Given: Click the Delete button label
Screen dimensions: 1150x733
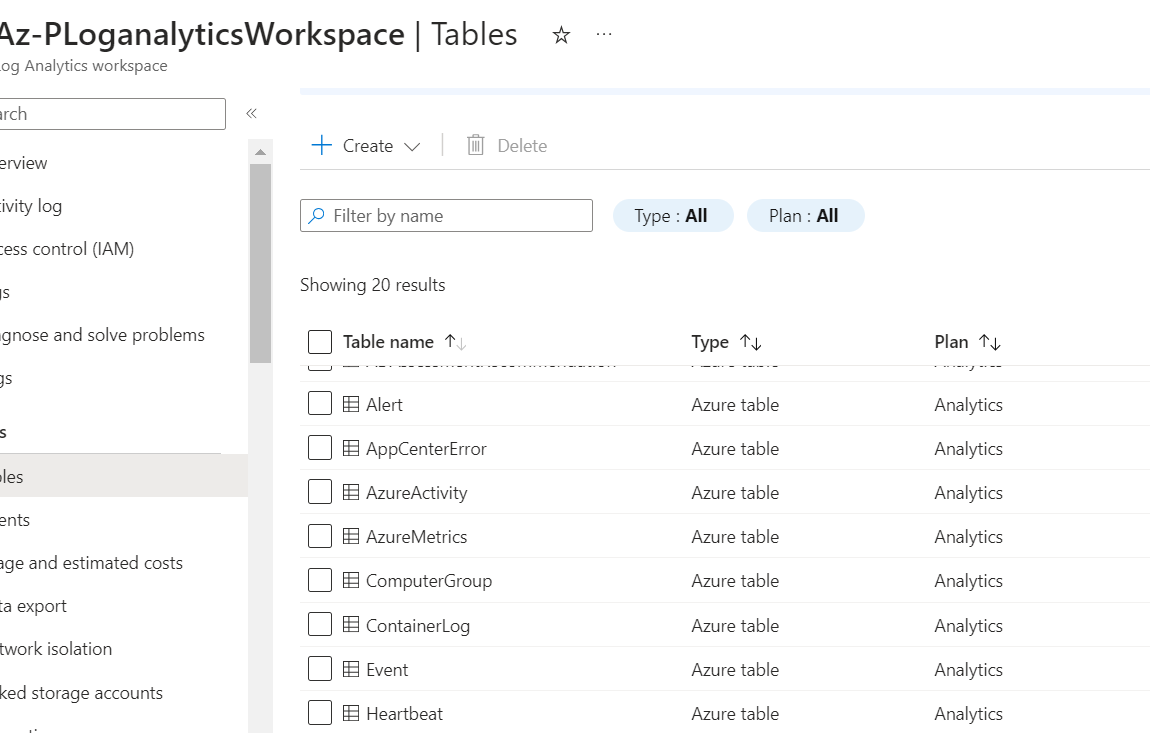Looking at the screenshot, I should [x=522, y=146].
